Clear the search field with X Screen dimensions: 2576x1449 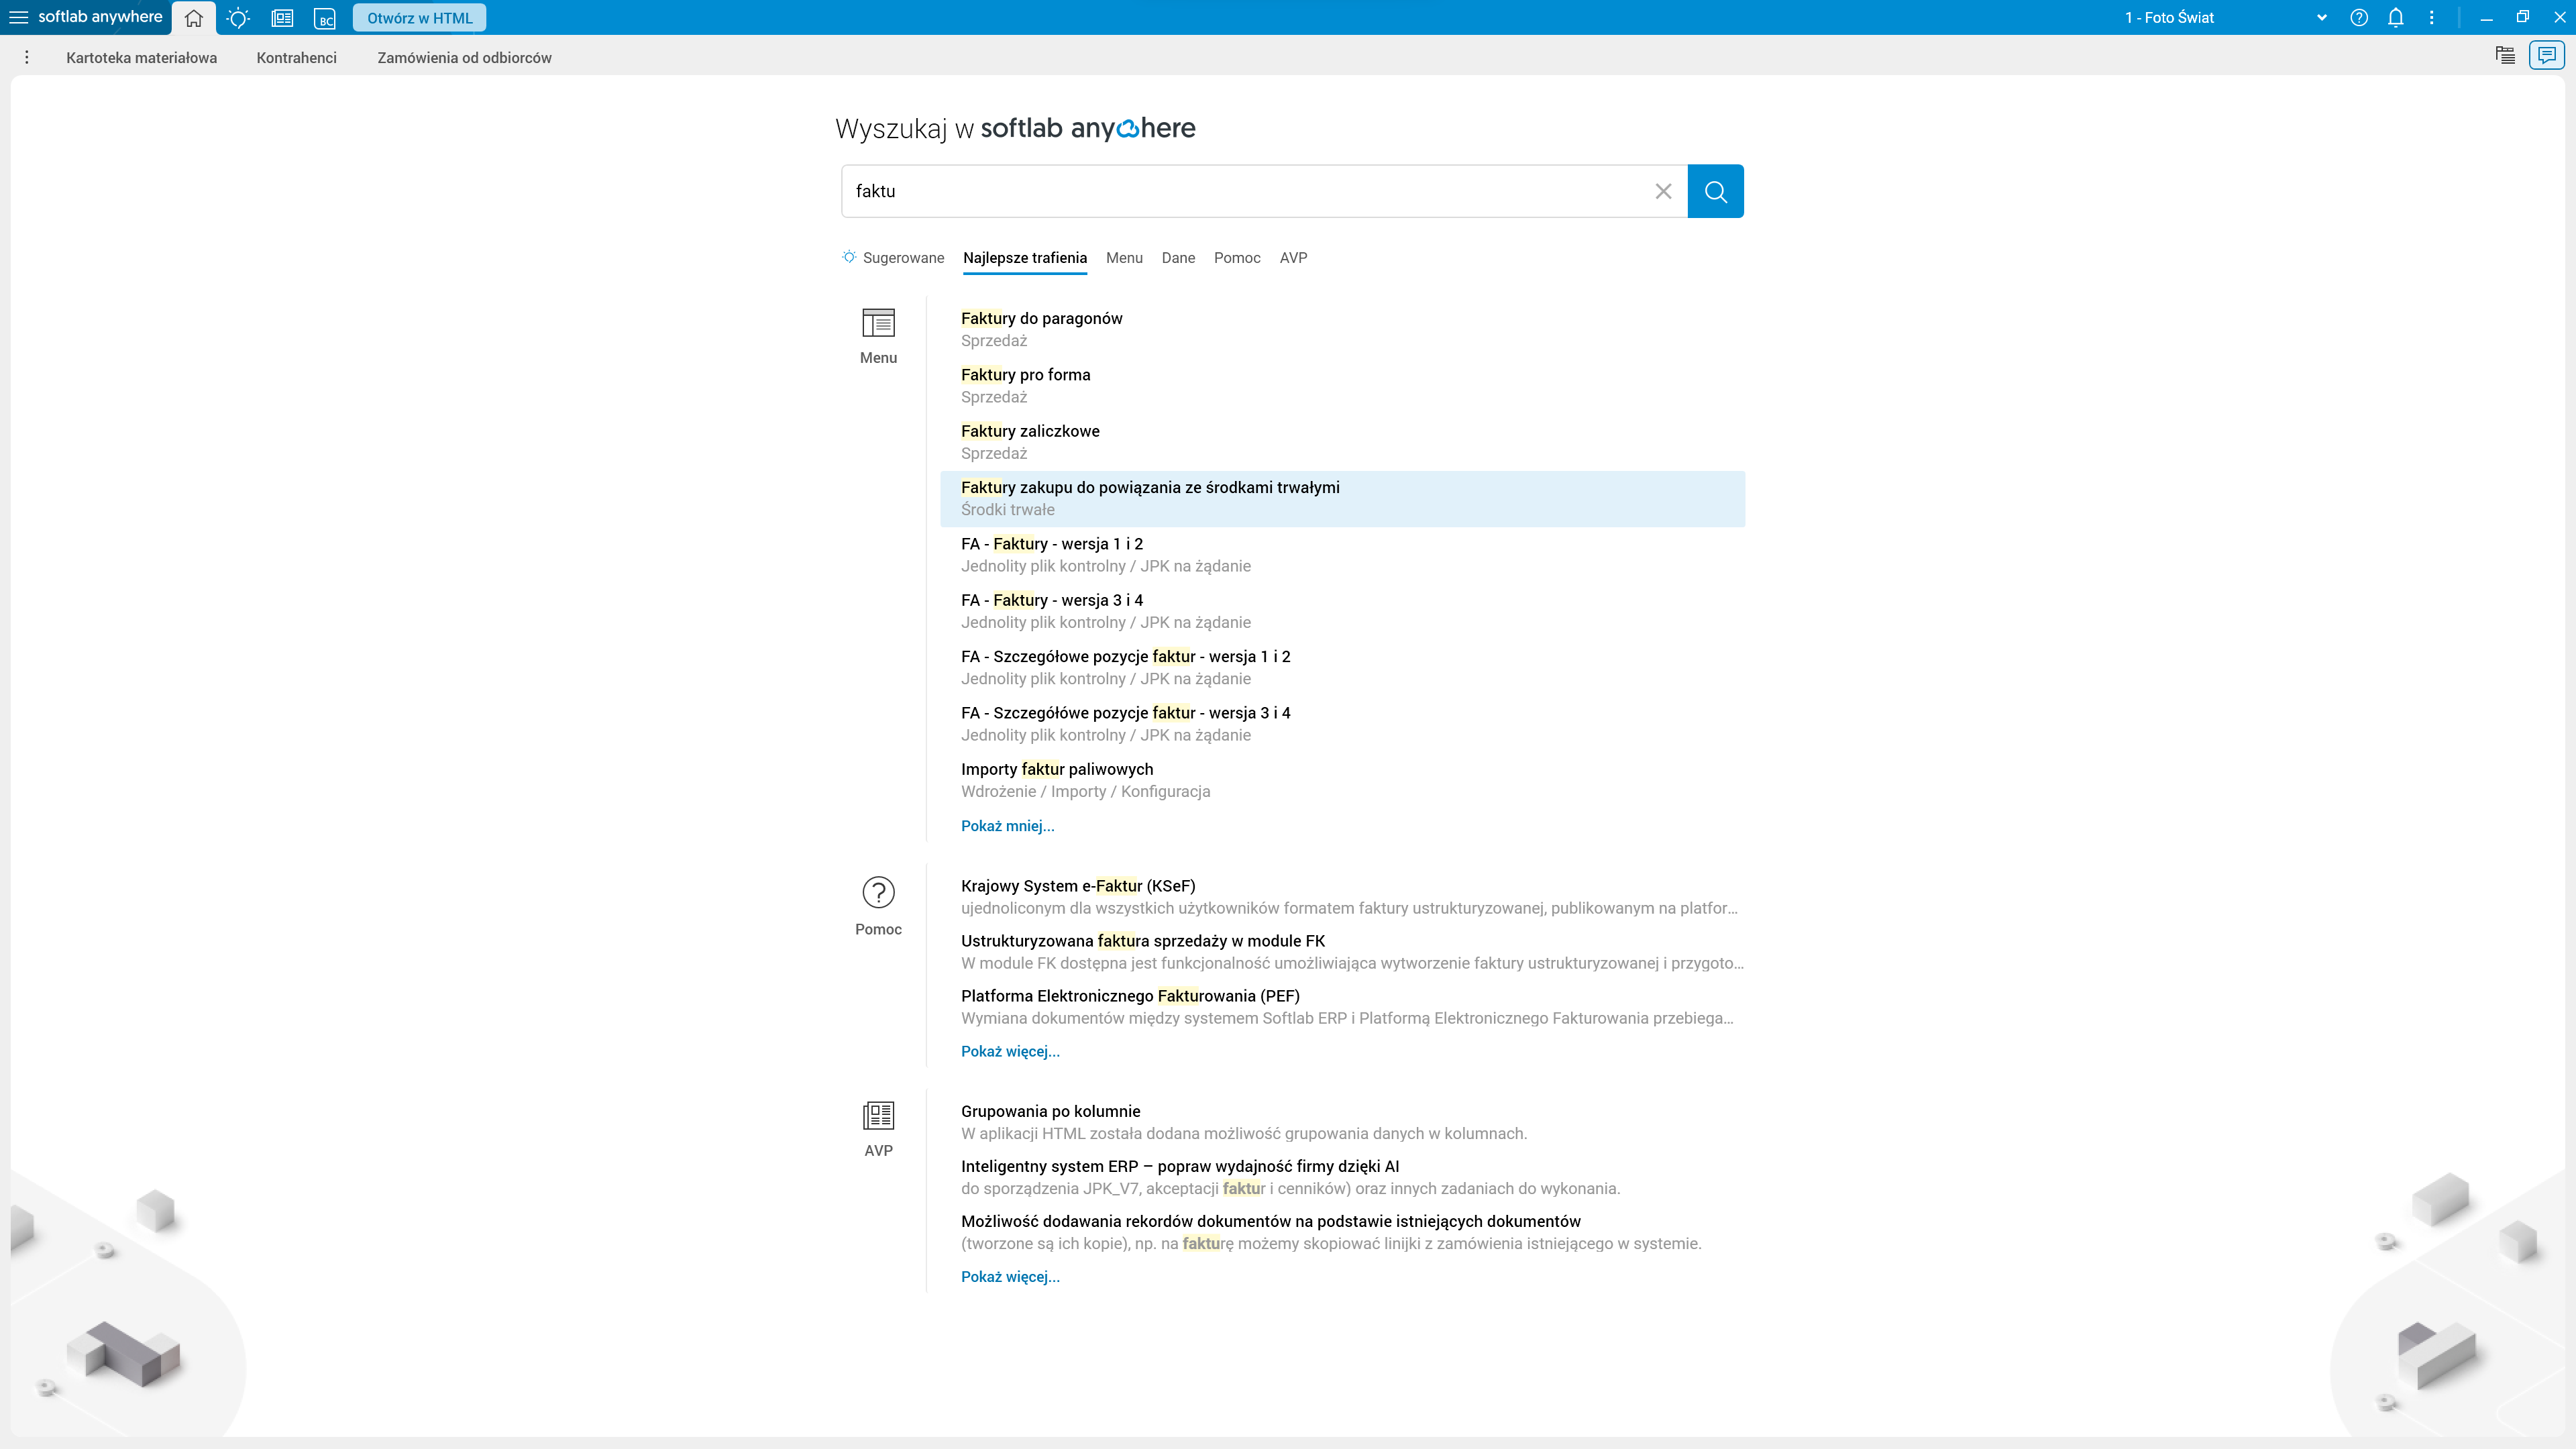pos(1663,191)
